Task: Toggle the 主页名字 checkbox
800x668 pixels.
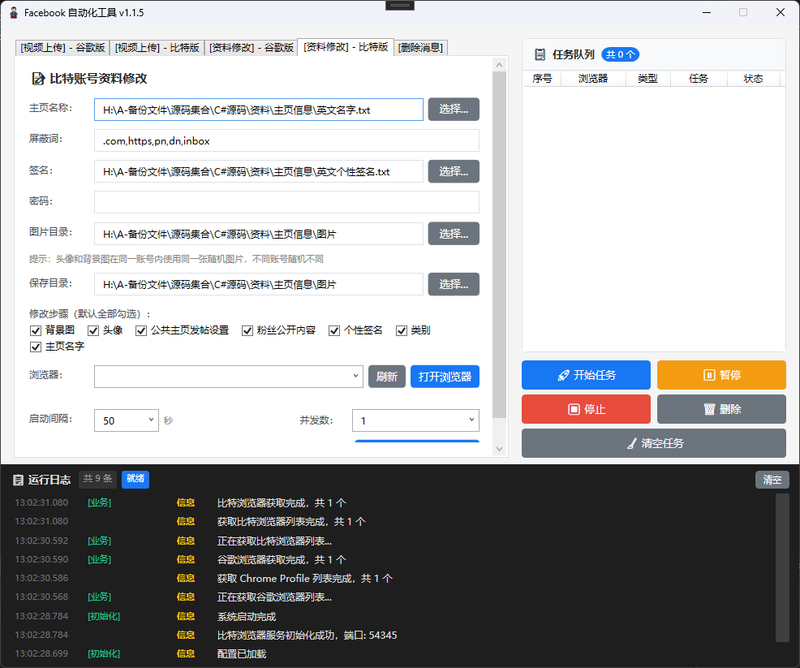Action: coord(36,347)
